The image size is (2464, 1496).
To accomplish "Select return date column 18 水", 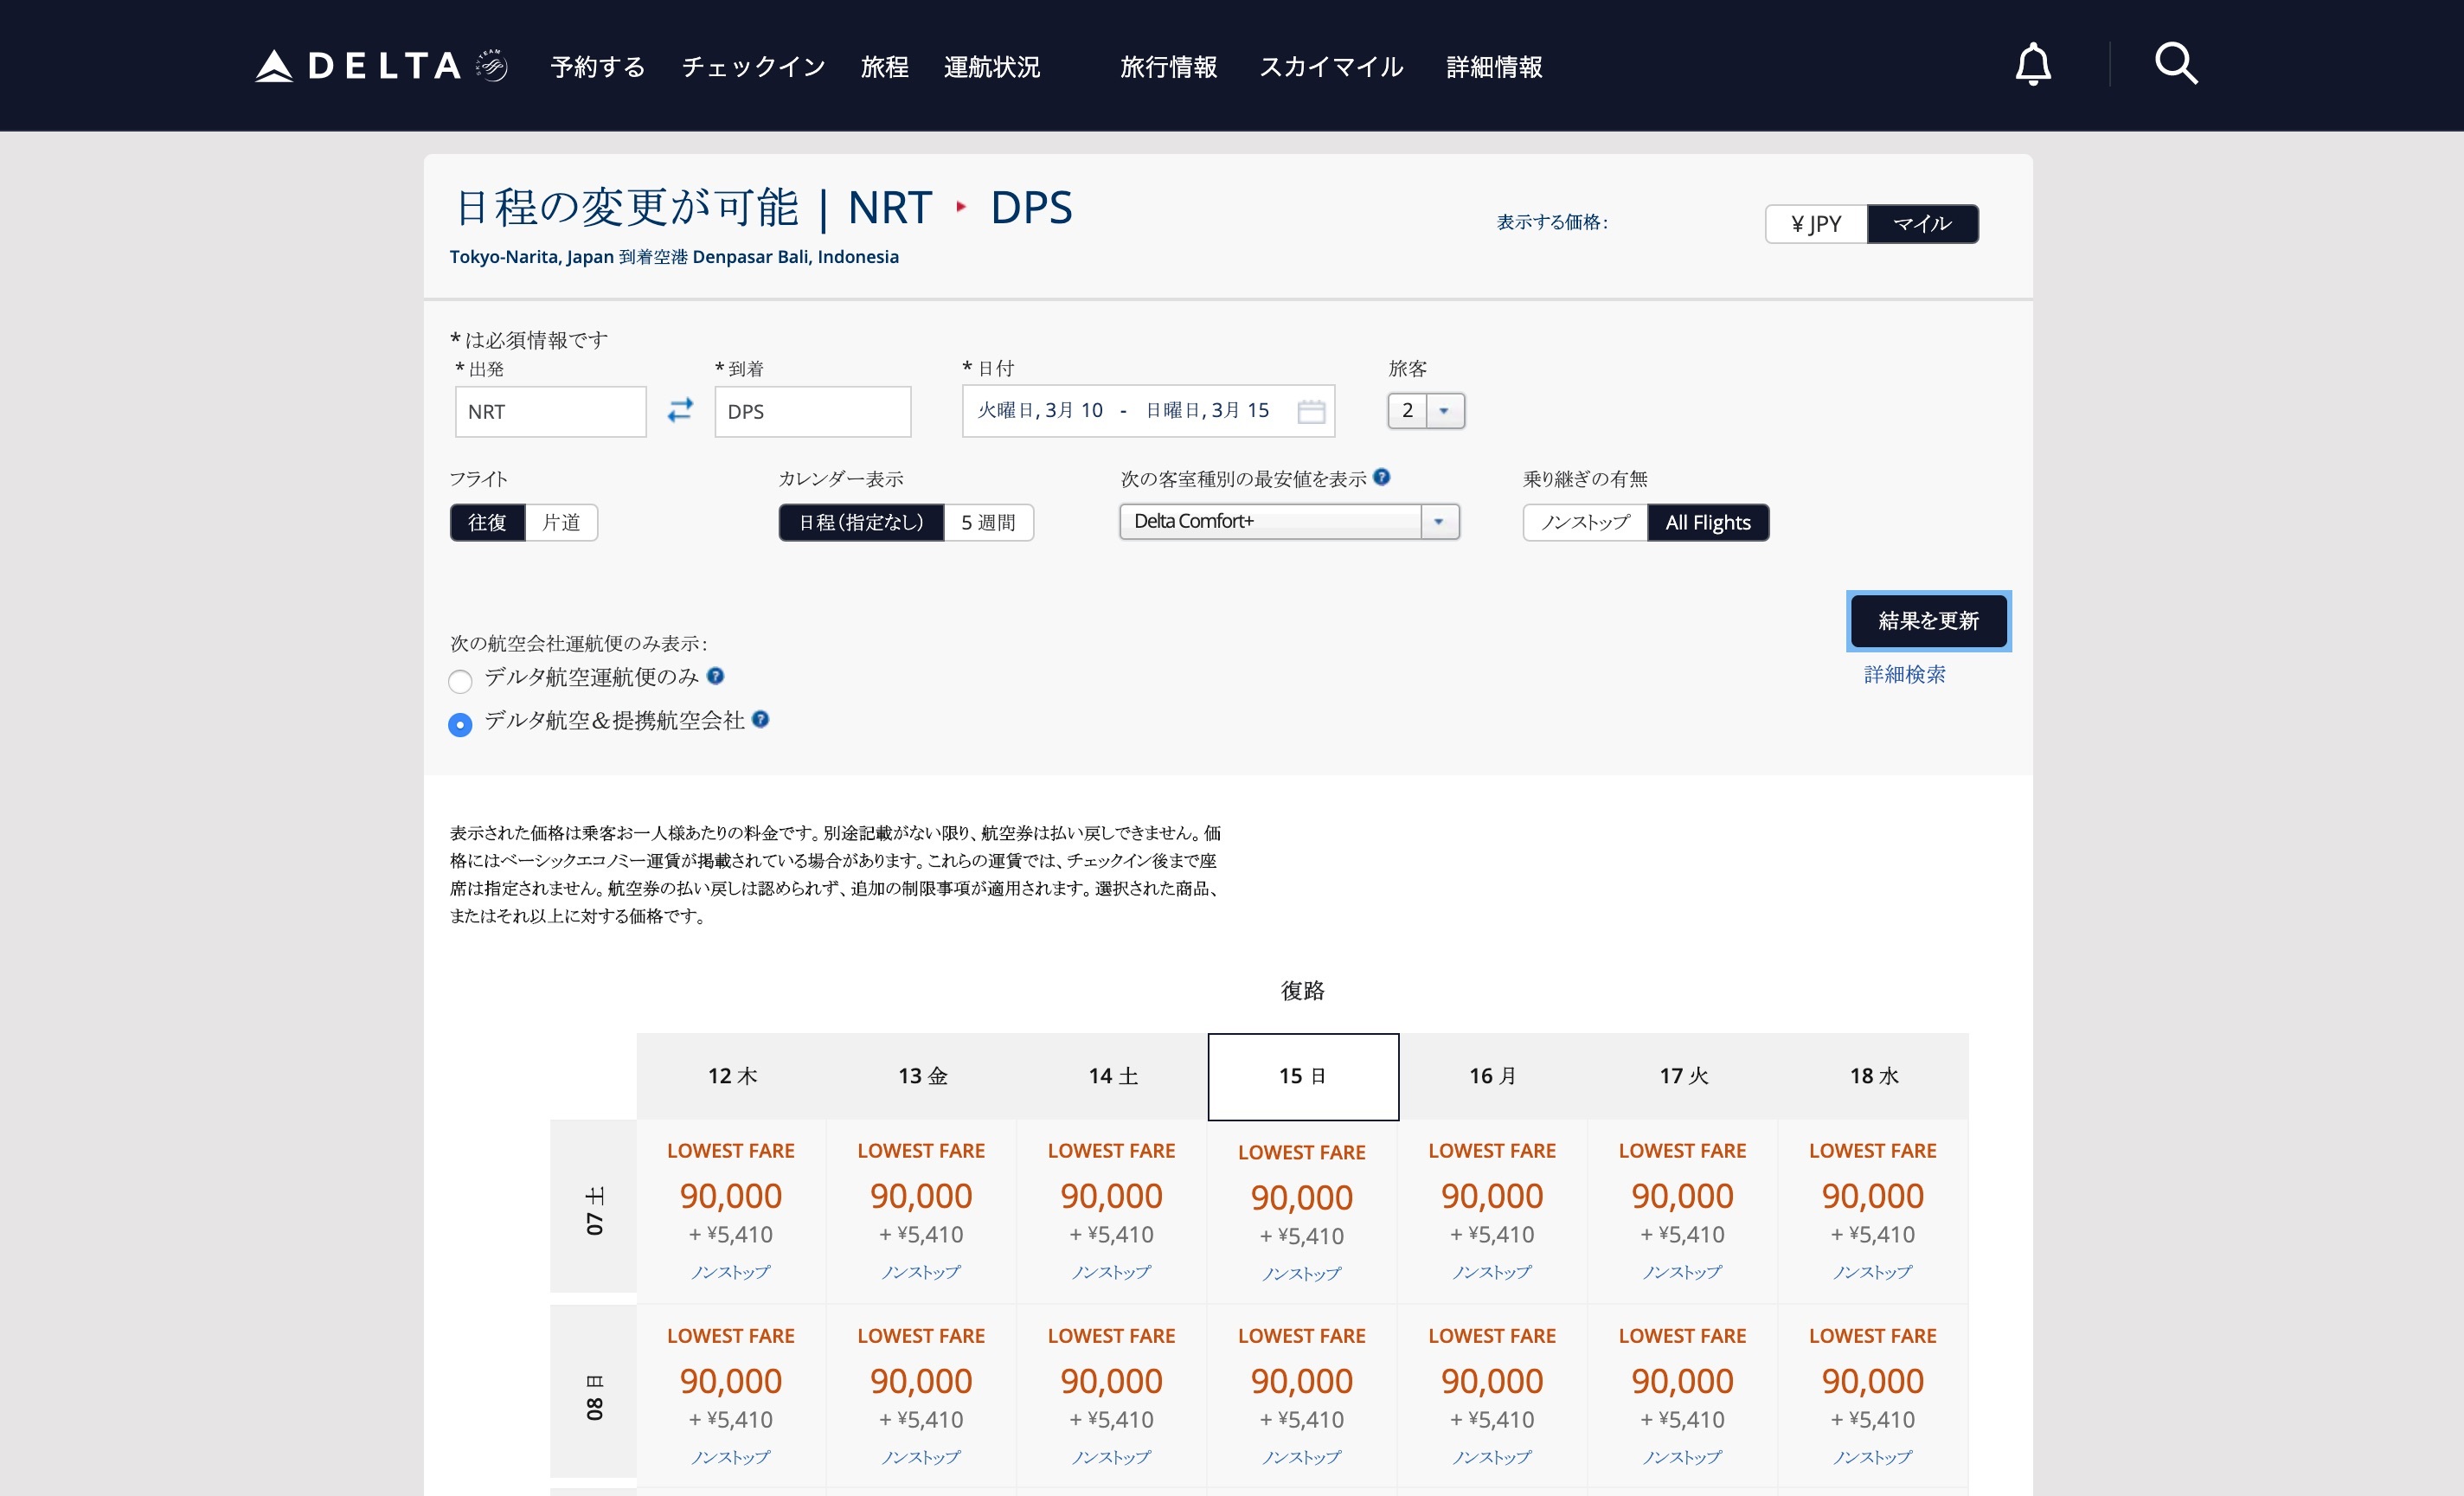I will pyautogui.click(x=1873, y=1076).
